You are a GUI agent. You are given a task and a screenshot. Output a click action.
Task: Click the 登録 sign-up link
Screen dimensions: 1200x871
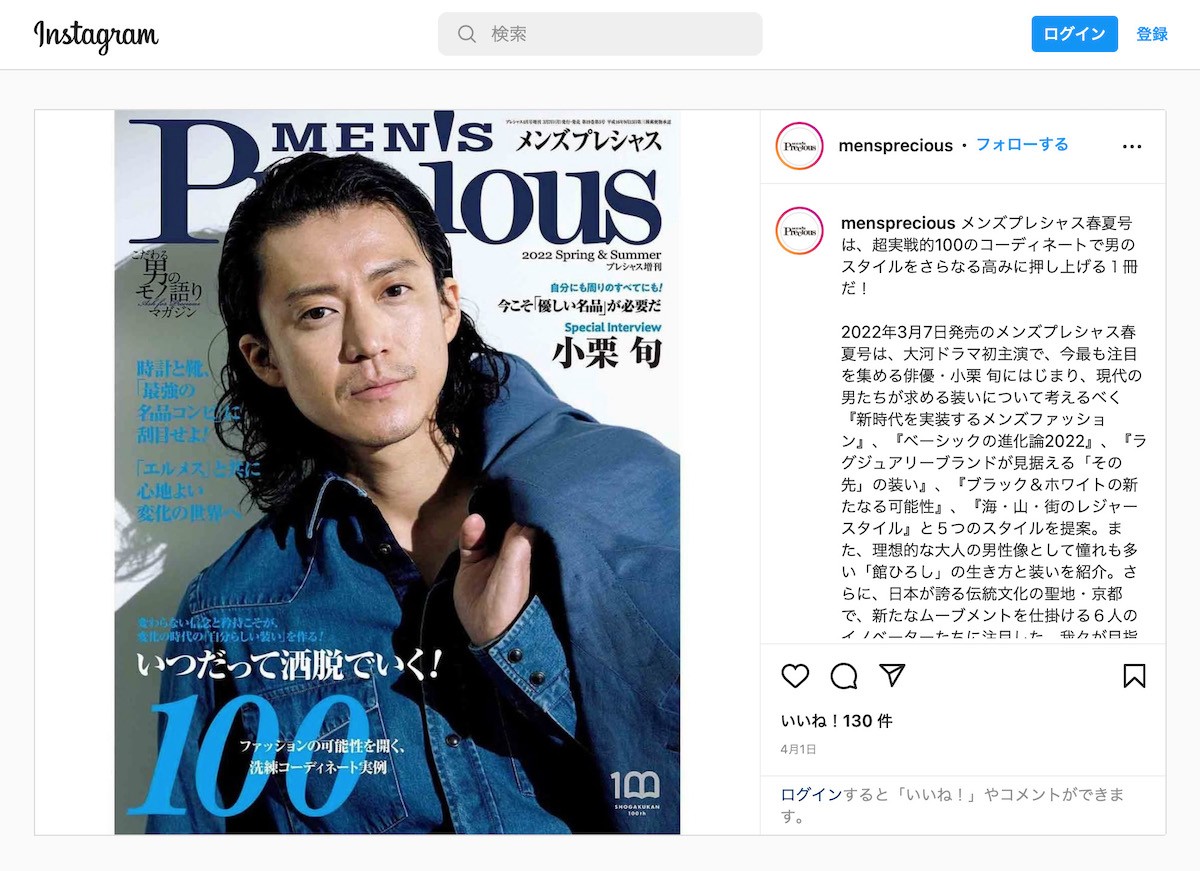pos(1152,34)
